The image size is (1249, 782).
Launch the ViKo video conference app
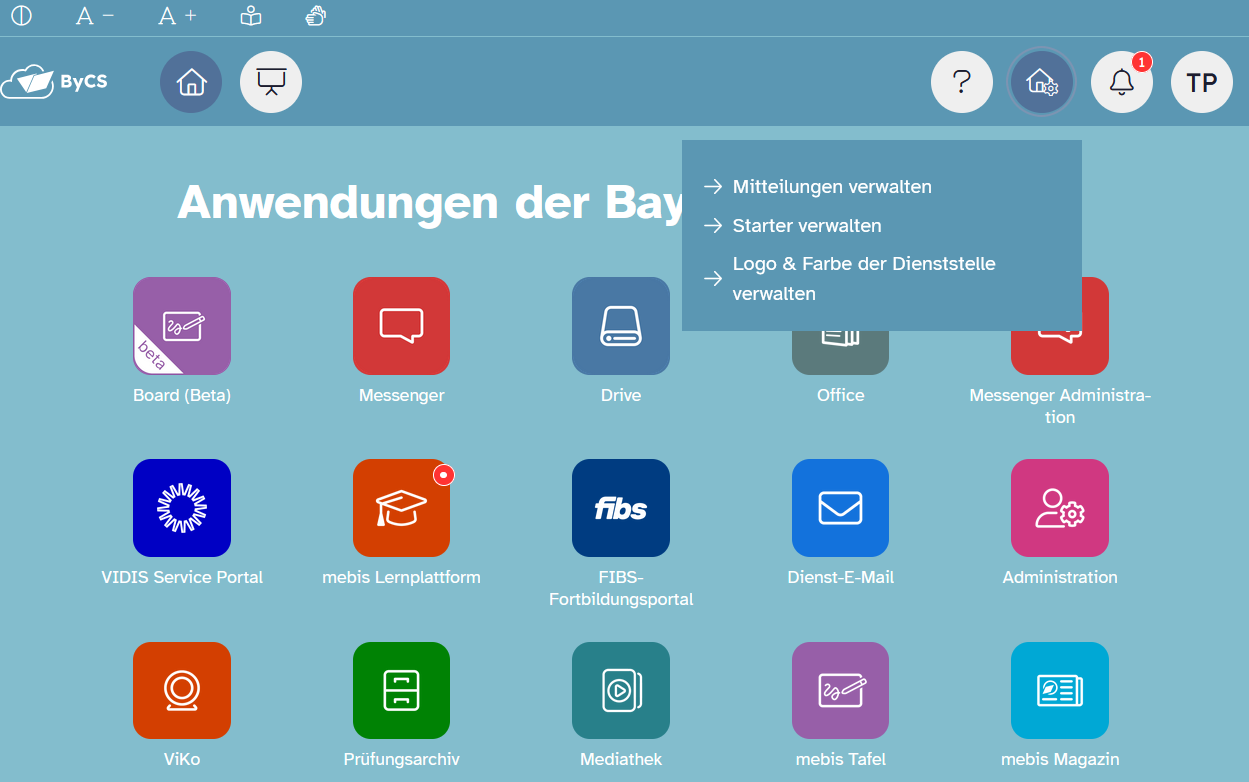[182, 691]
